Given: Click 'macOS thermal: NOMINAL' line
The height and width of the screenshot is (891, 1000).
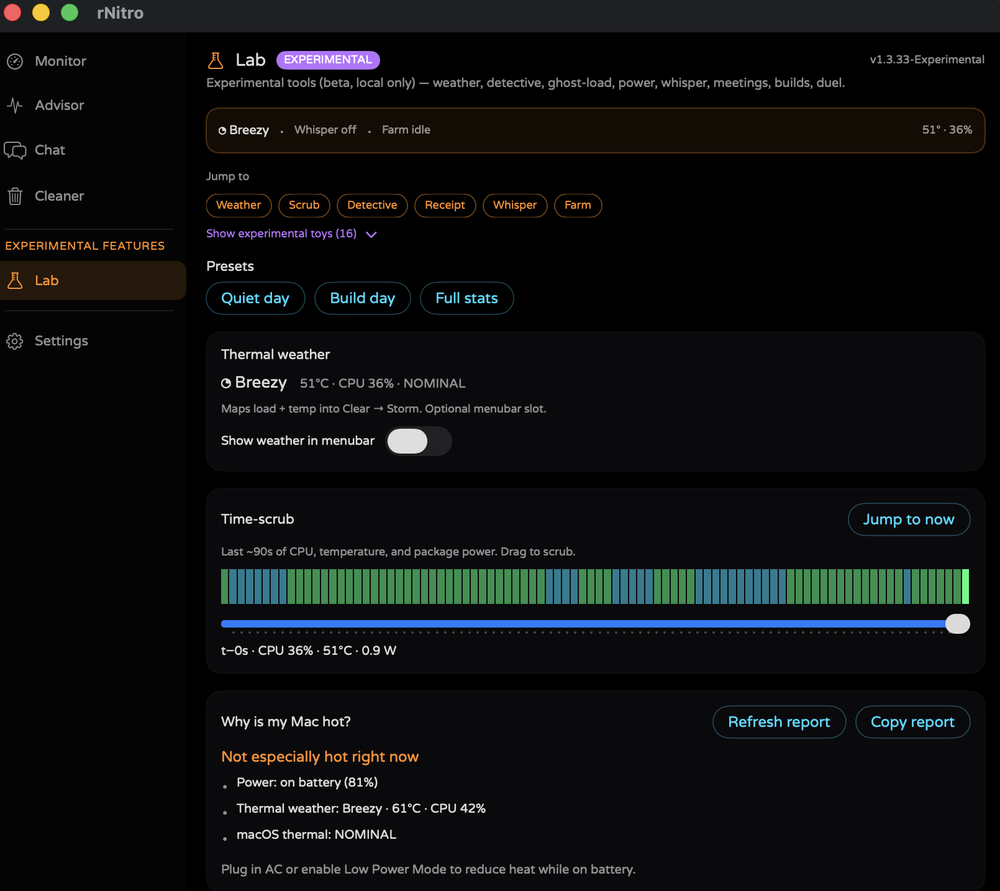Looking at the screenshot, I should (x=316, y=835).
